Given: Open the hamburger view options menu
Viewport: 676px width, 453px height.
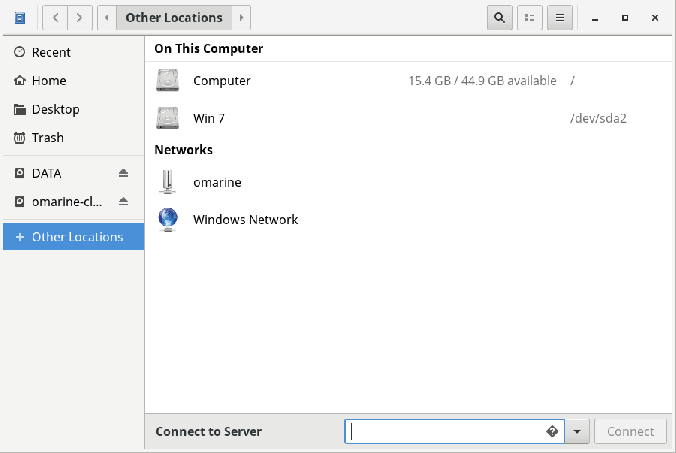Looking at the screenshot, I should click(x=560, y=18).
